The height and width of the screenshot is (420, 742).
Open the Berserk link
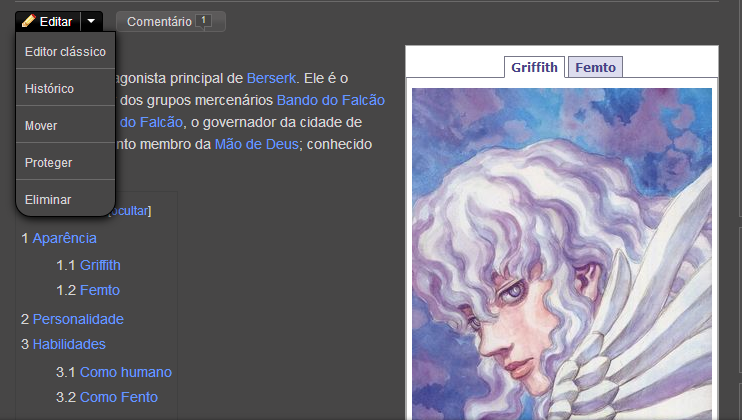(x=272, y=78)
